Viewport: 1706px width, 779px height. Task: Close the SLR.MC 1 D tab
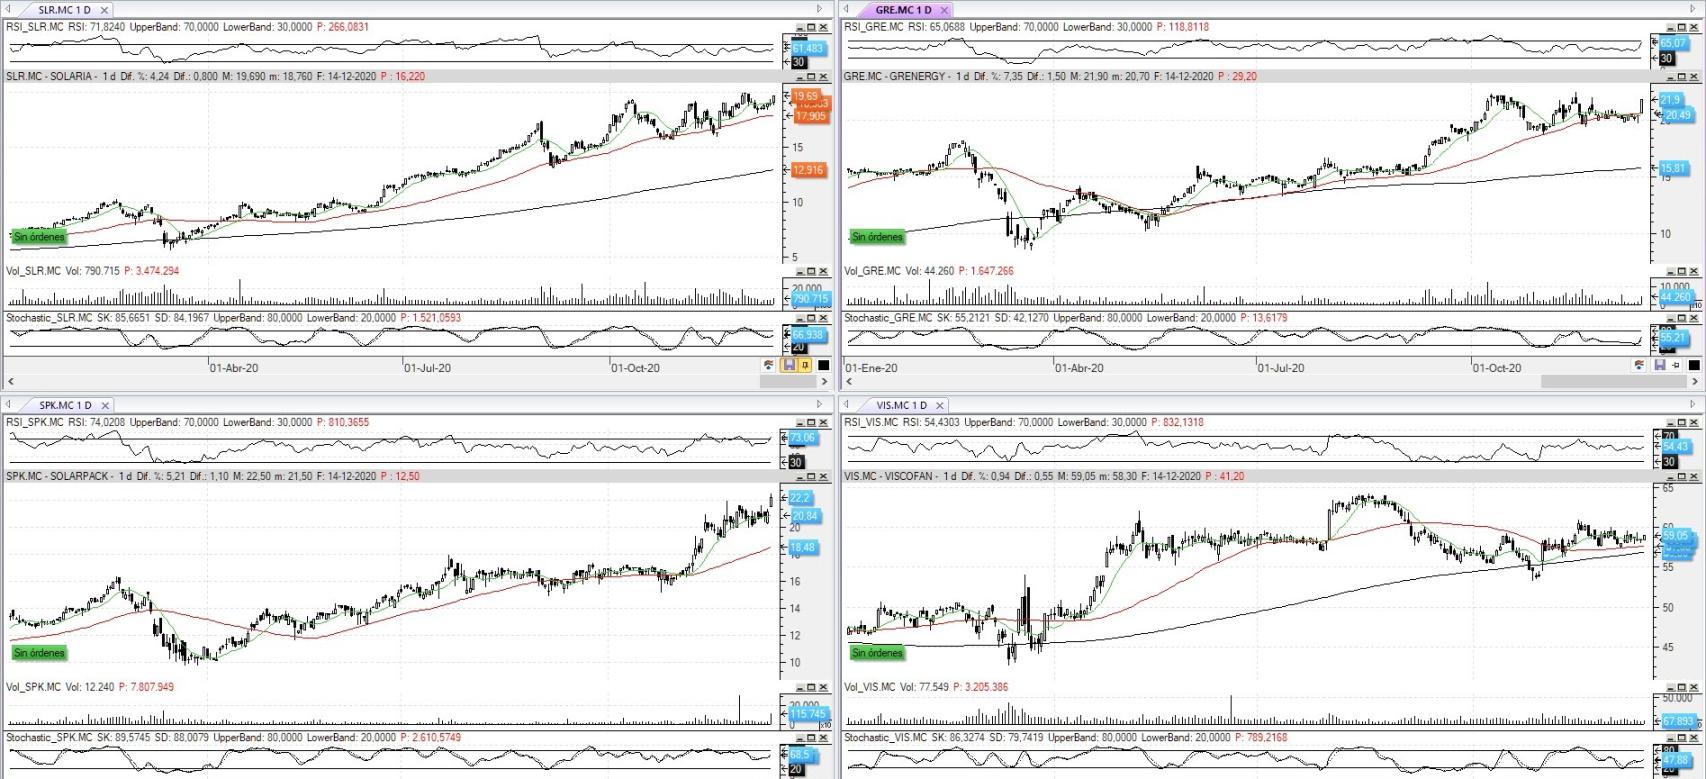(104, 10)
